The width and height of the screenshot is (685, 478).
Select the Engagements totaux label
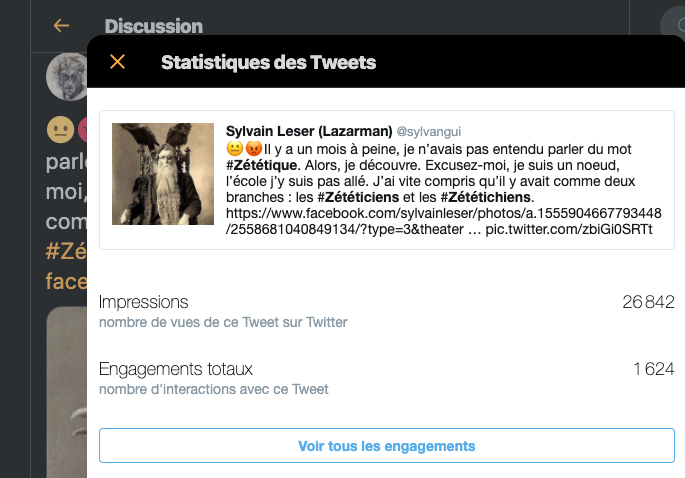(x=176, y=369)
